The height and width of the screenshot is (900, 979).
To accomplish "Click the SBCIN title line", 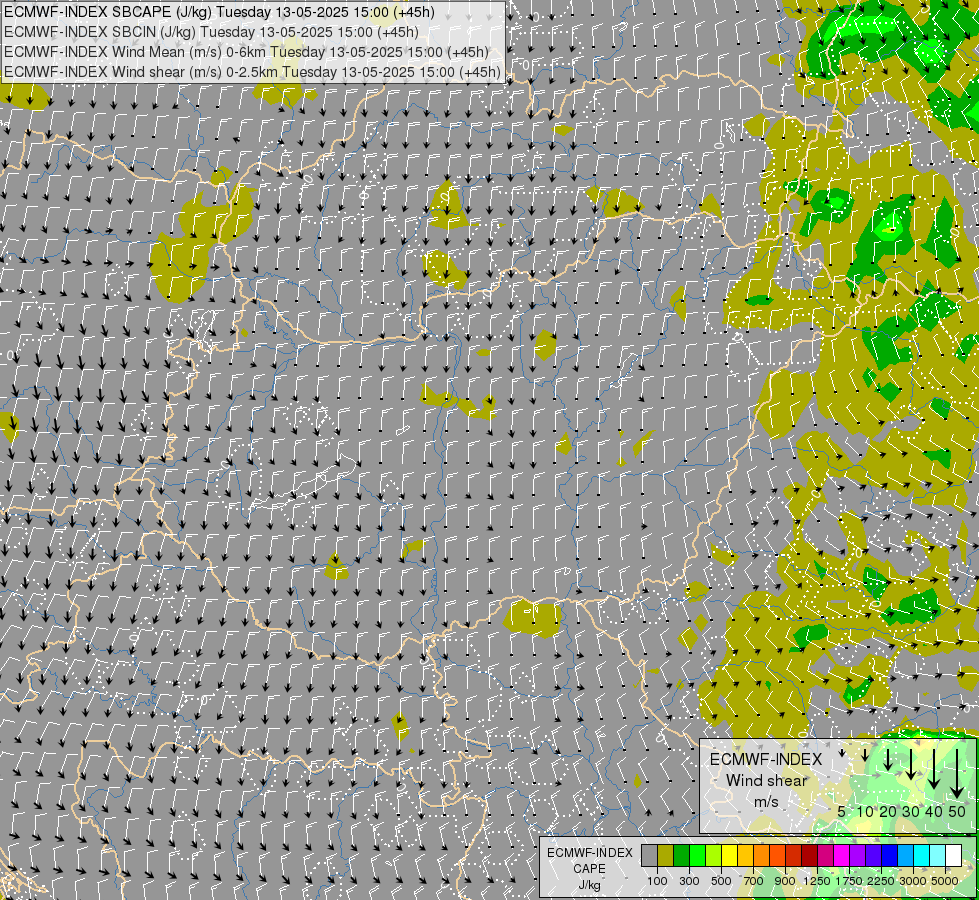I will 212,32.
